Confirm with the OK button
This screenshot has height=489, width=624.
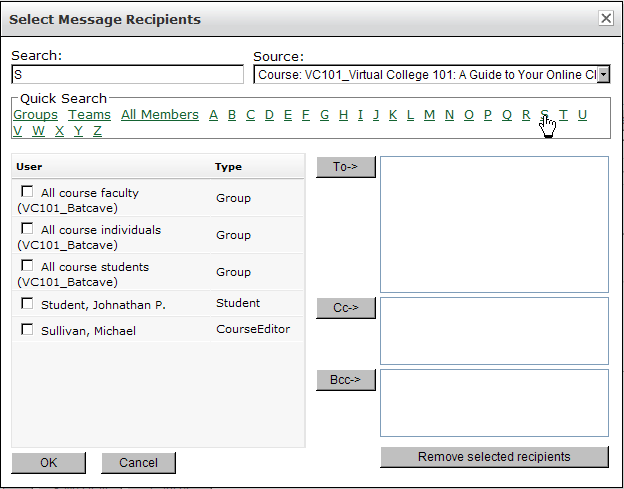pyautogui.click(x=49, y=463)
